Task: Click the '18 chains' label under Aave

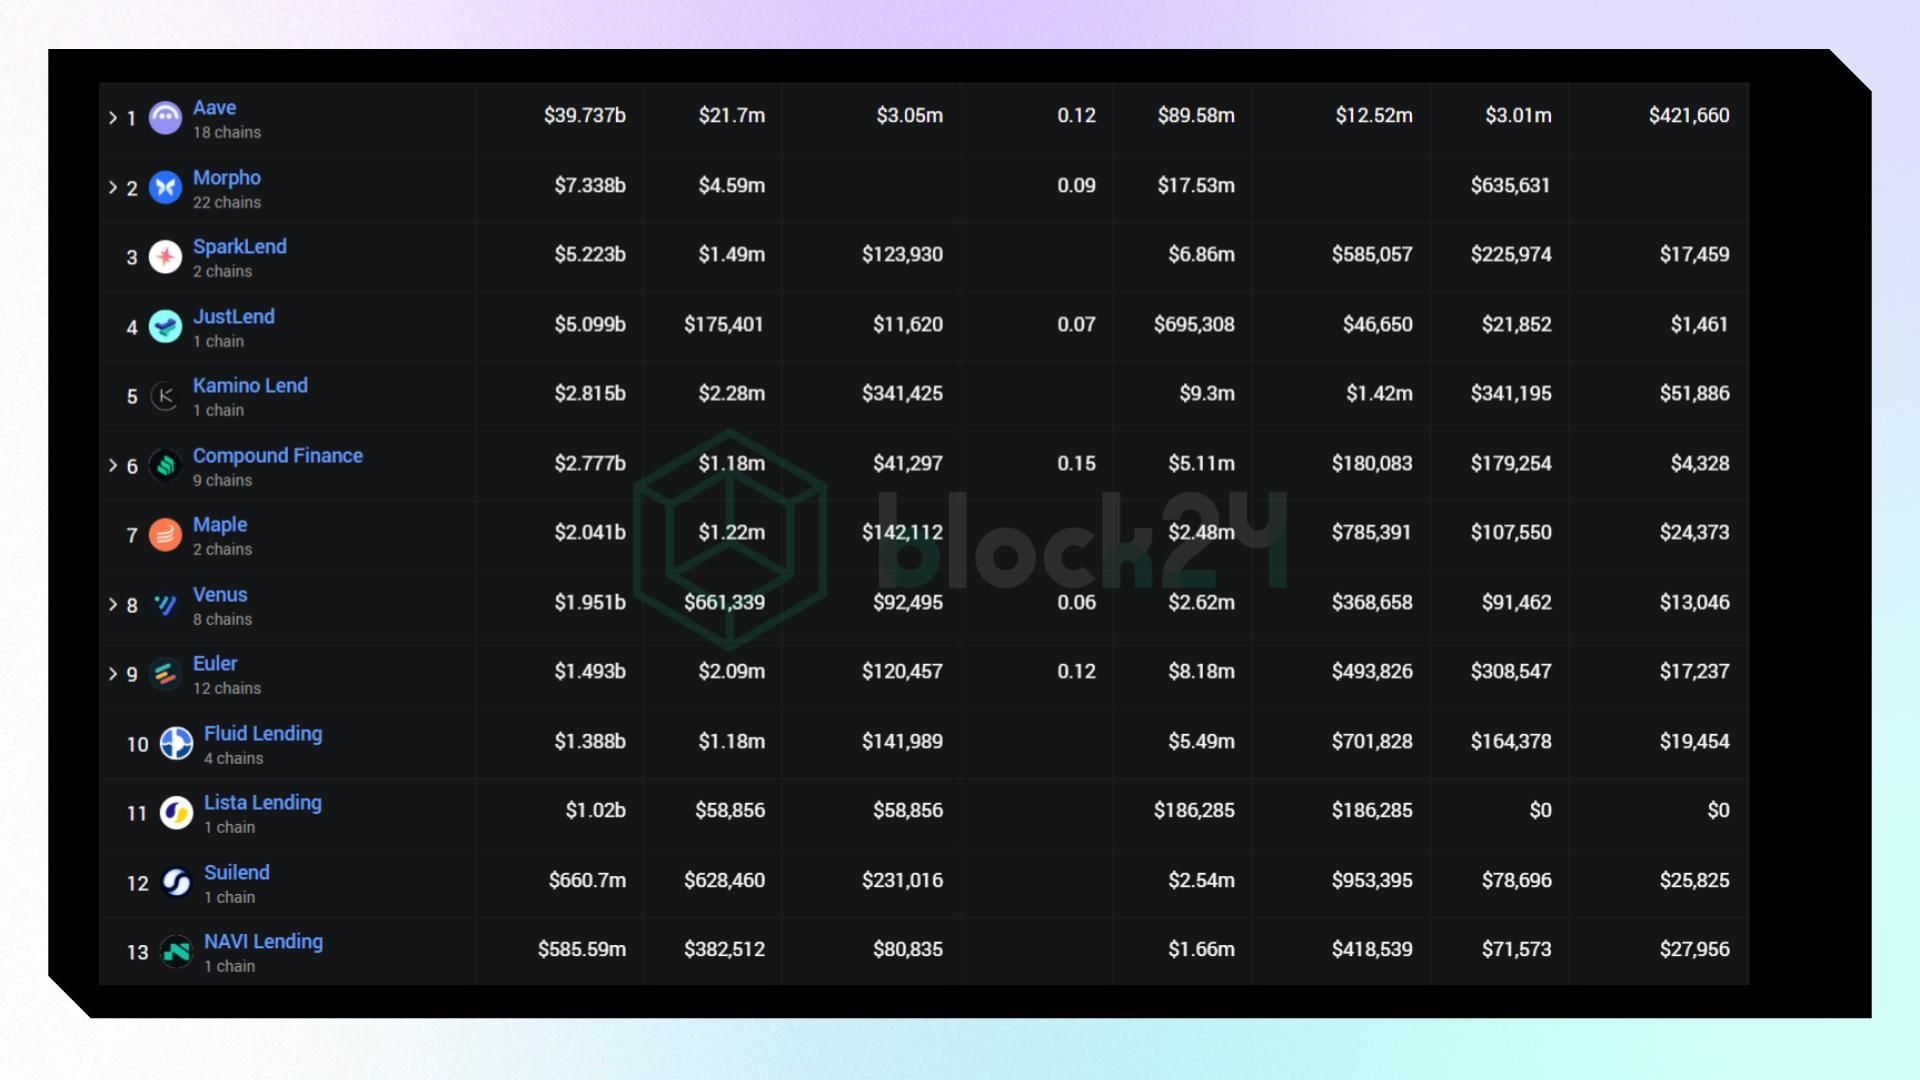Action: 227,133
